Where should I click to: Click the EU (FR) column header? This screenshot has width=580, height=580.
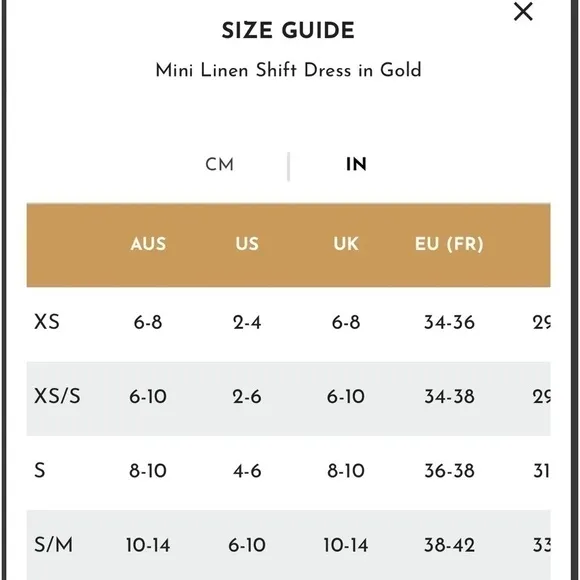pos(449,244)
